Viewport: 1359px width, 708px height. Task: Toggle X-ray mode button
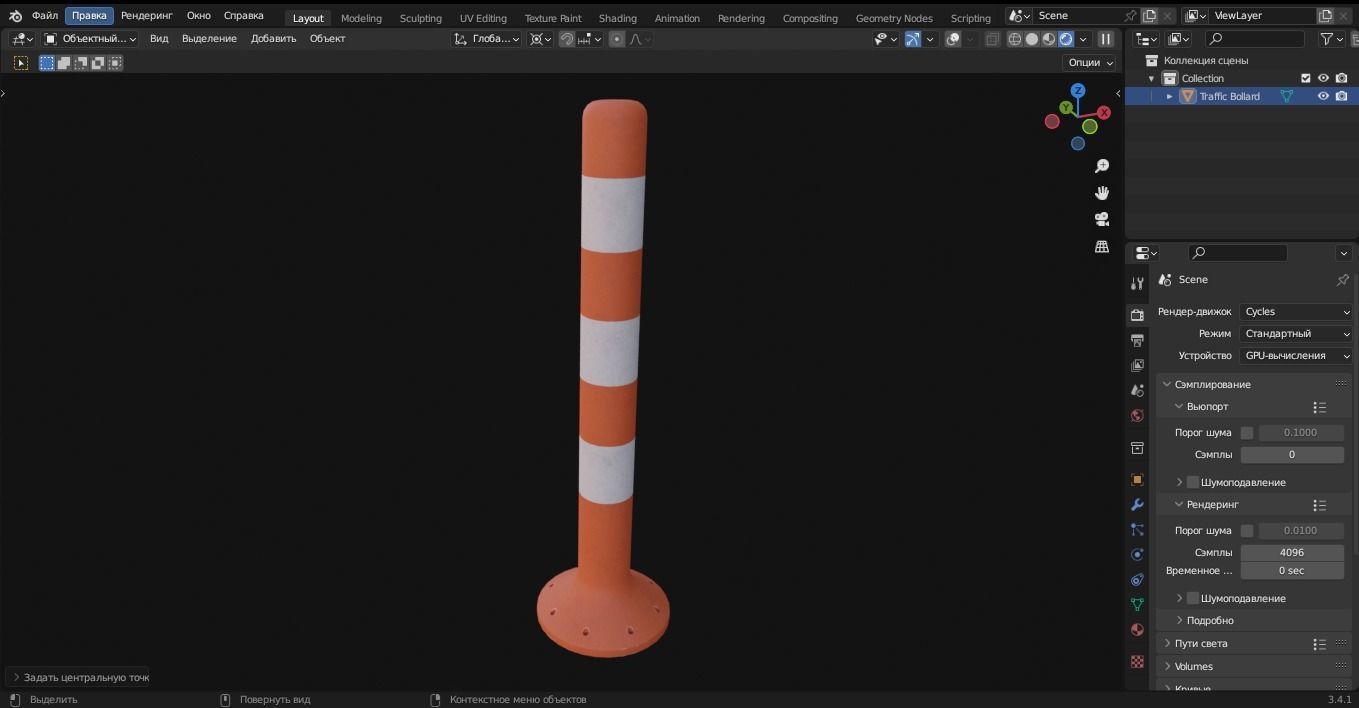[x=992, y=39]
